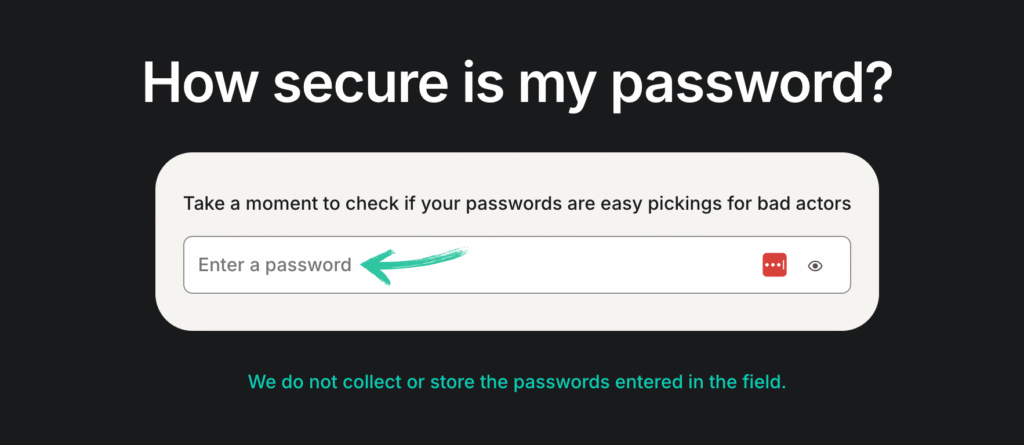This screenshot has height=445, width=1024.
Task: Click the light card's blank bottom margin
Action: click(x=517, y=312)
